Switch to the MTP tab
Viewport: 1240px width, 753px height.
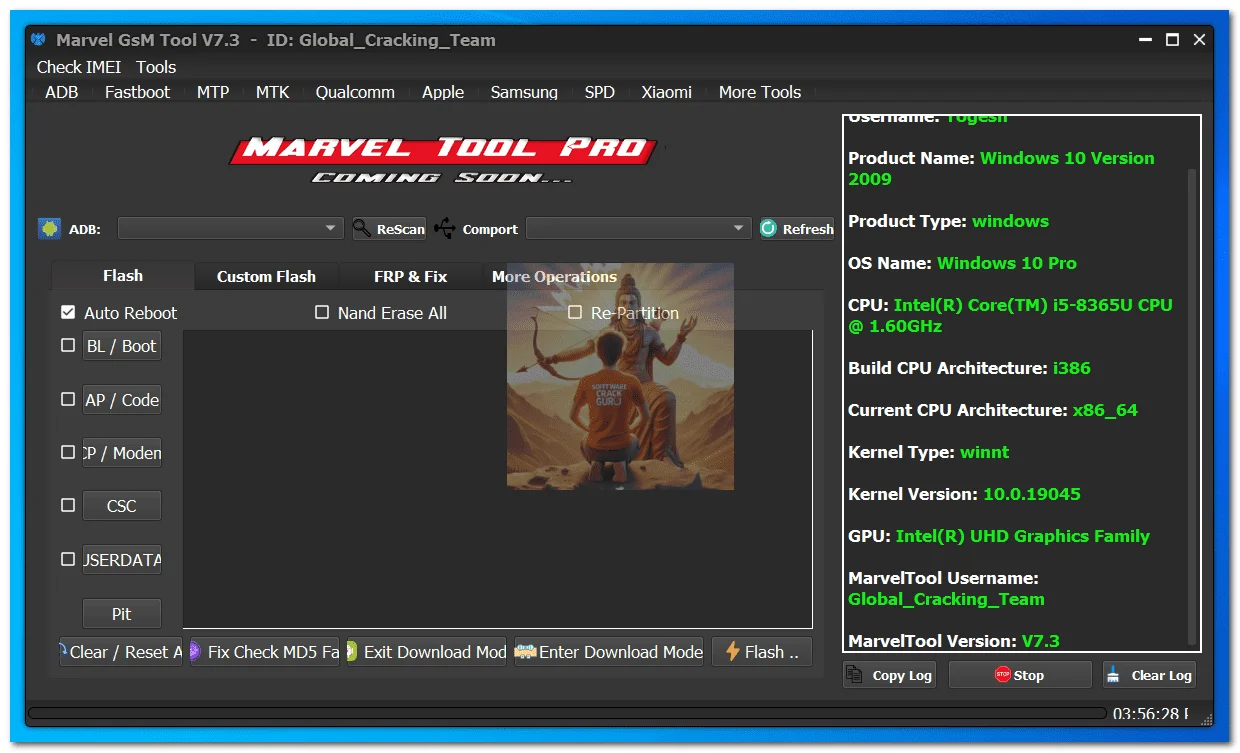pyautogui.click(x=213, y=92)
